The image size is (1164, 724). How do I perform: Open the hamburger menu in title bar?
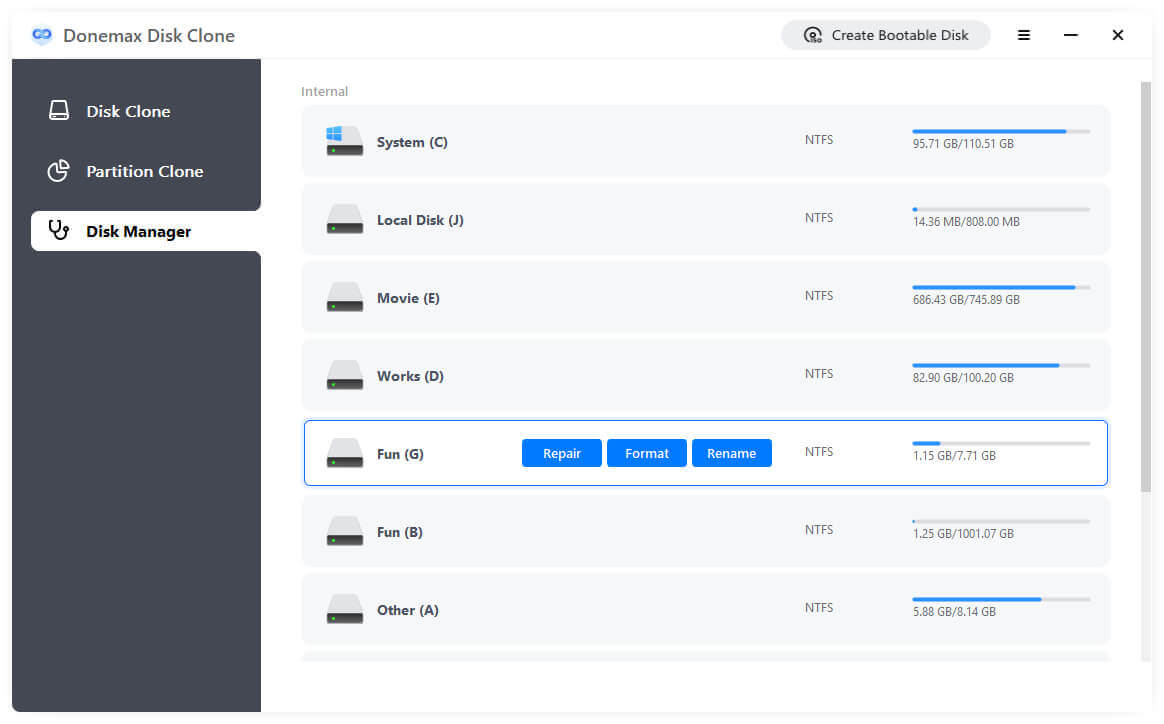[x=1024, y=35]
